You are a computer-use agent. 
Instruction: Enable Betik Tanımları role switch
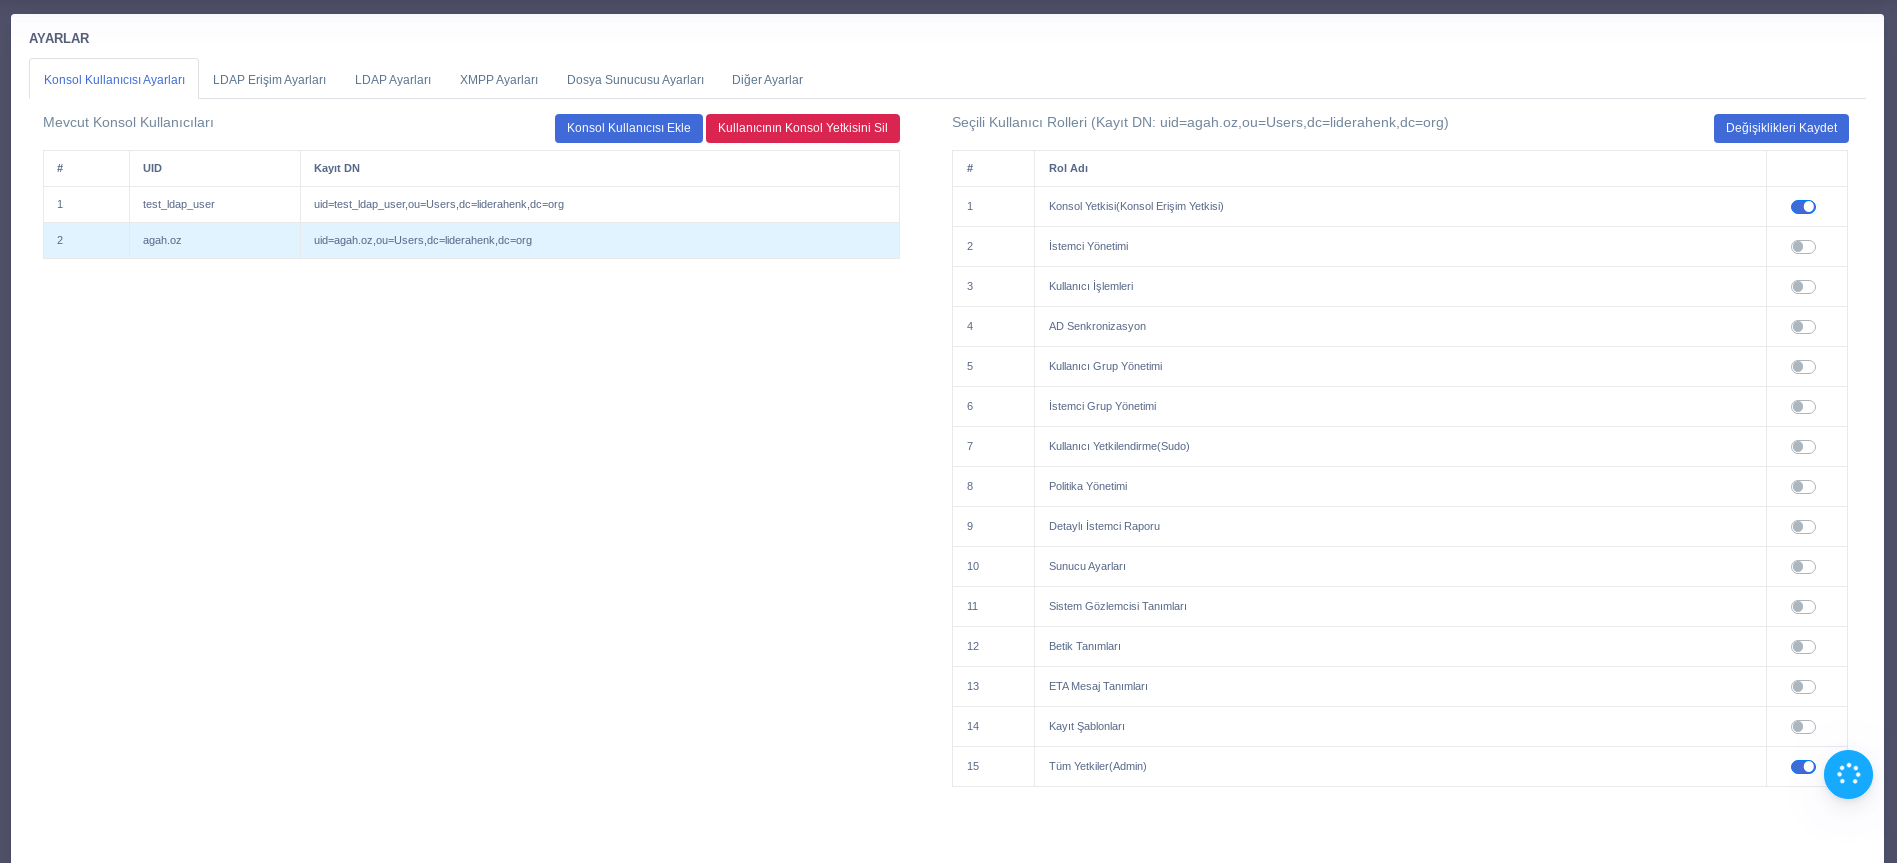(1803, 647)
